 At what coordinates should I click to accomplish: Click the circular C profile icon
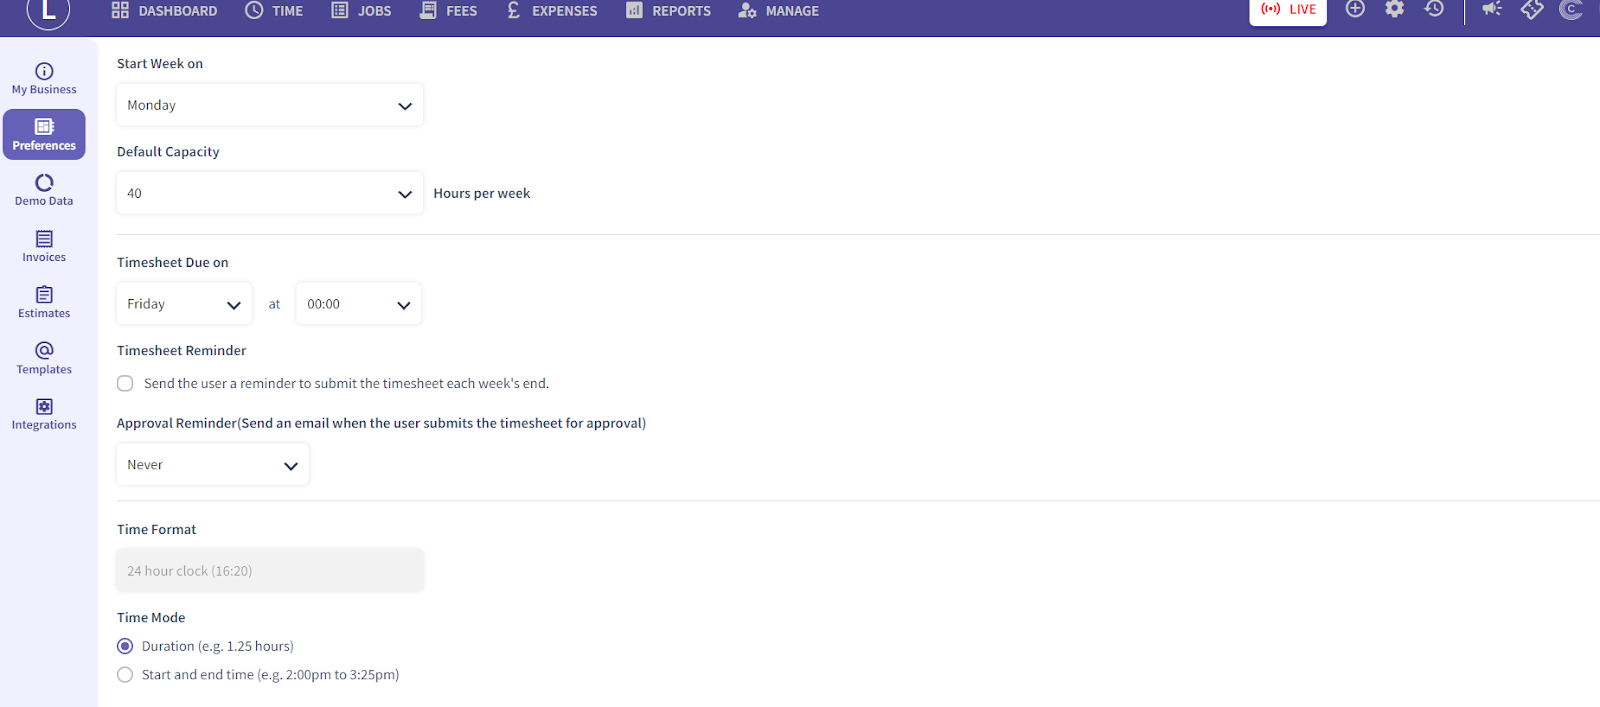coord(1571,9)
